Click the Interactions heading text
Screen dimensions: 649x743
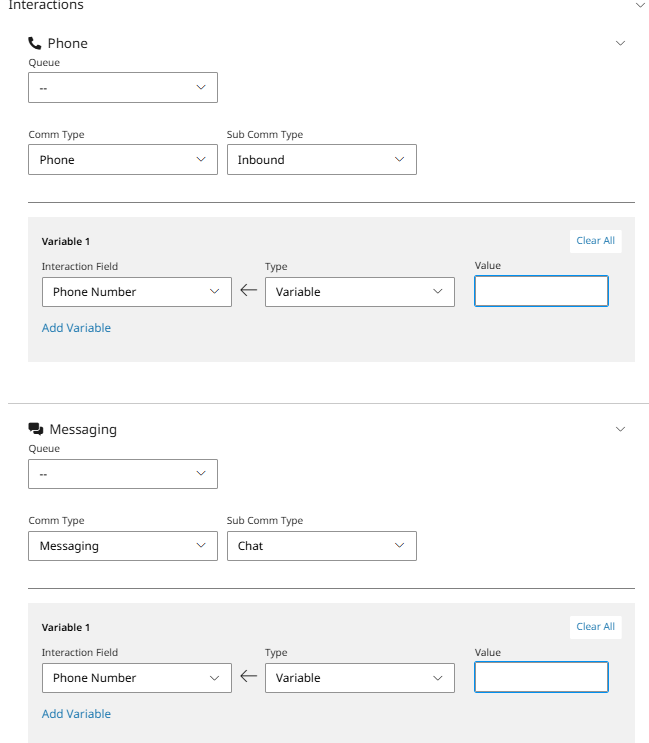[x=46, y=5]
